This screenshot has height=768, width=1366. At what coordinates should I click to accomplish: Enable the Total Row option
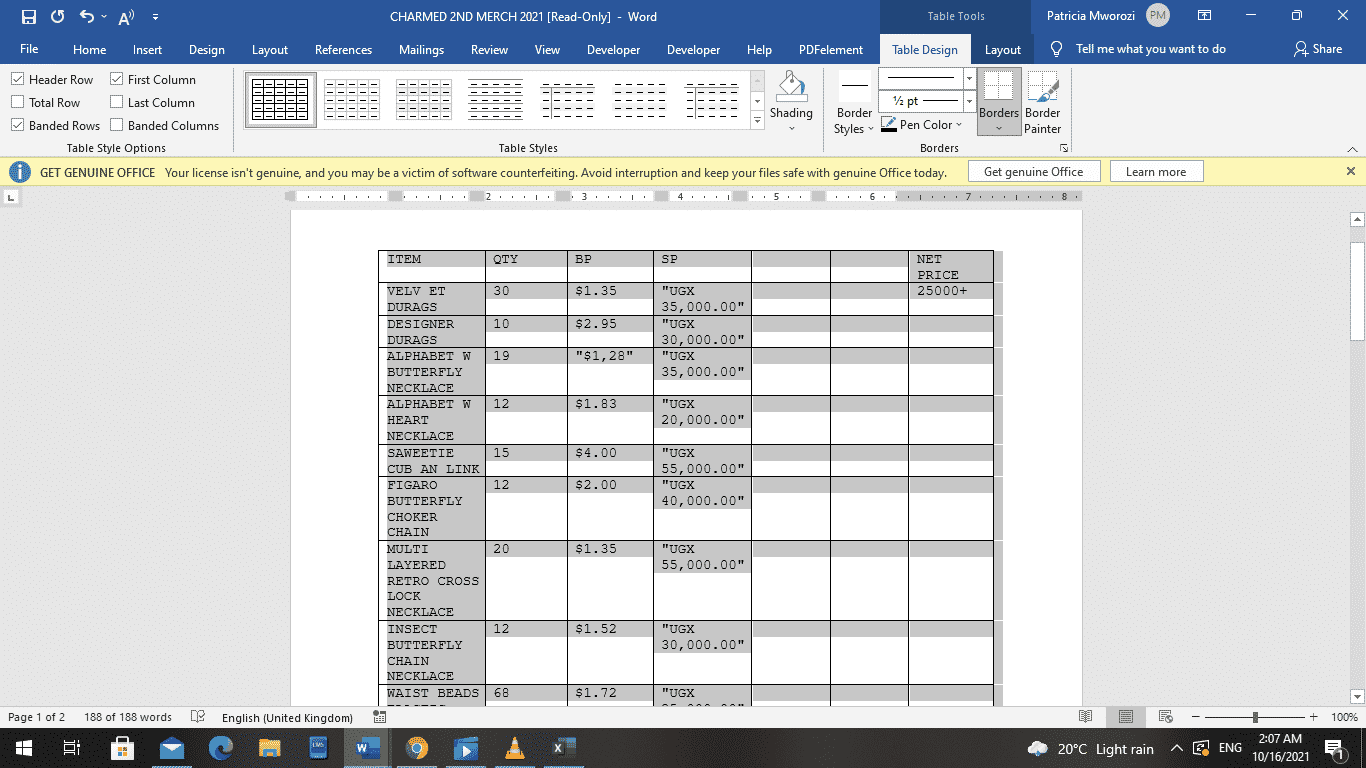pos(18,102)
